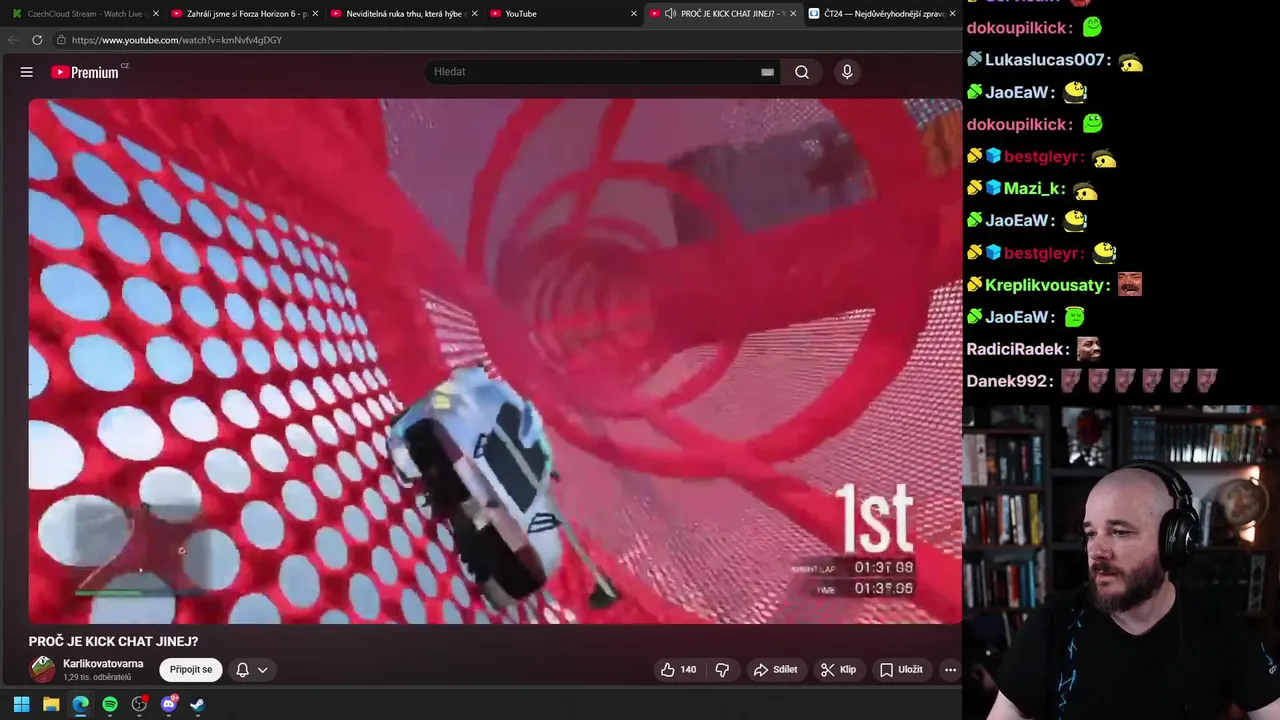Go back with the browser back arrow
Screen dimensions: 1280x720
point(13,40)
